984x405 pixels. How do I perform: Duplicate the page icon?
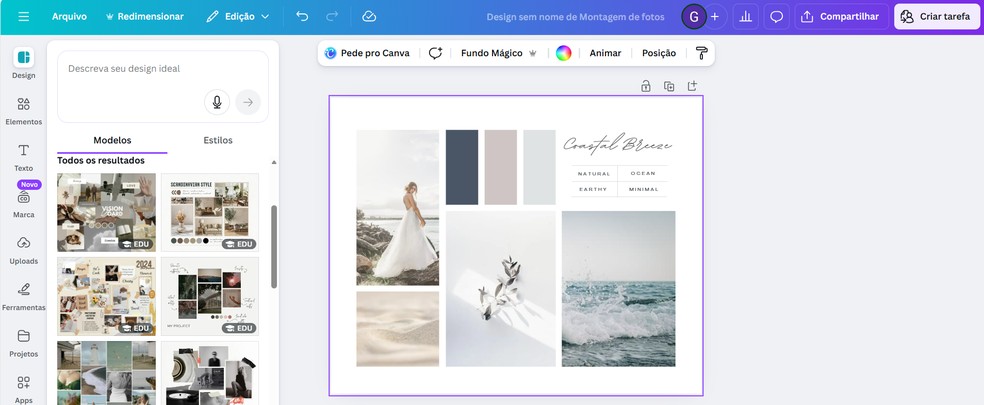669,86
